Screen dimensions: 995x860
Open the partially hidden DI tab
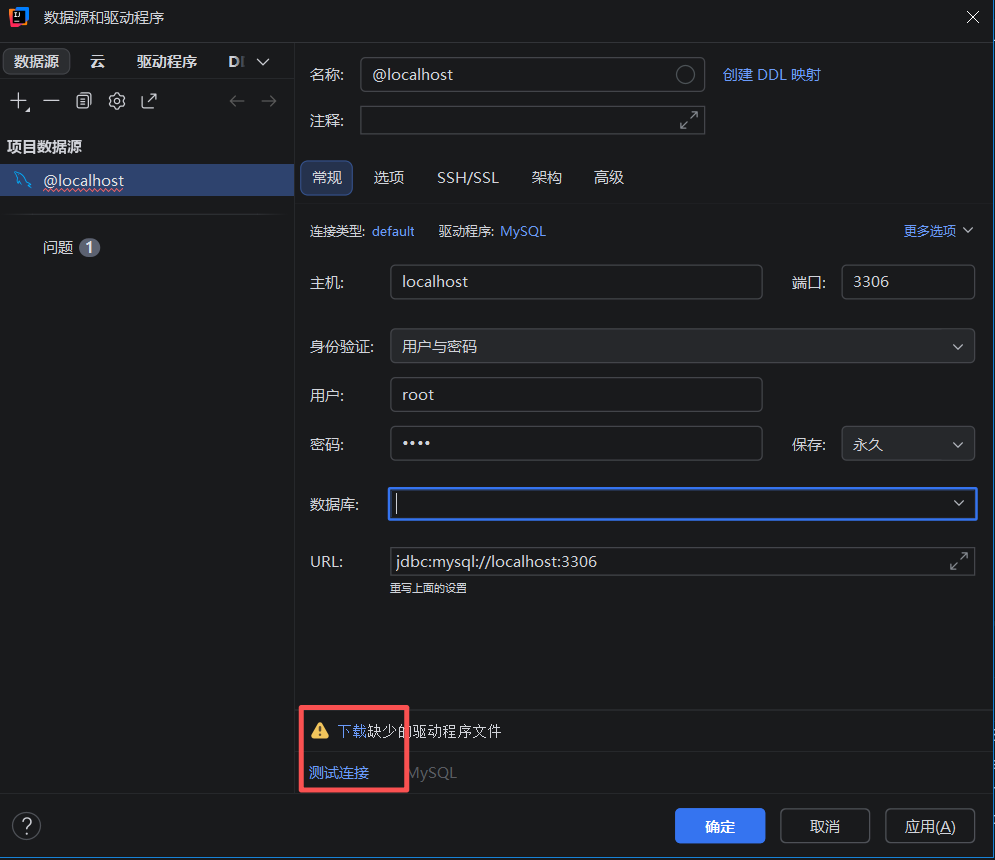(236, 62)
